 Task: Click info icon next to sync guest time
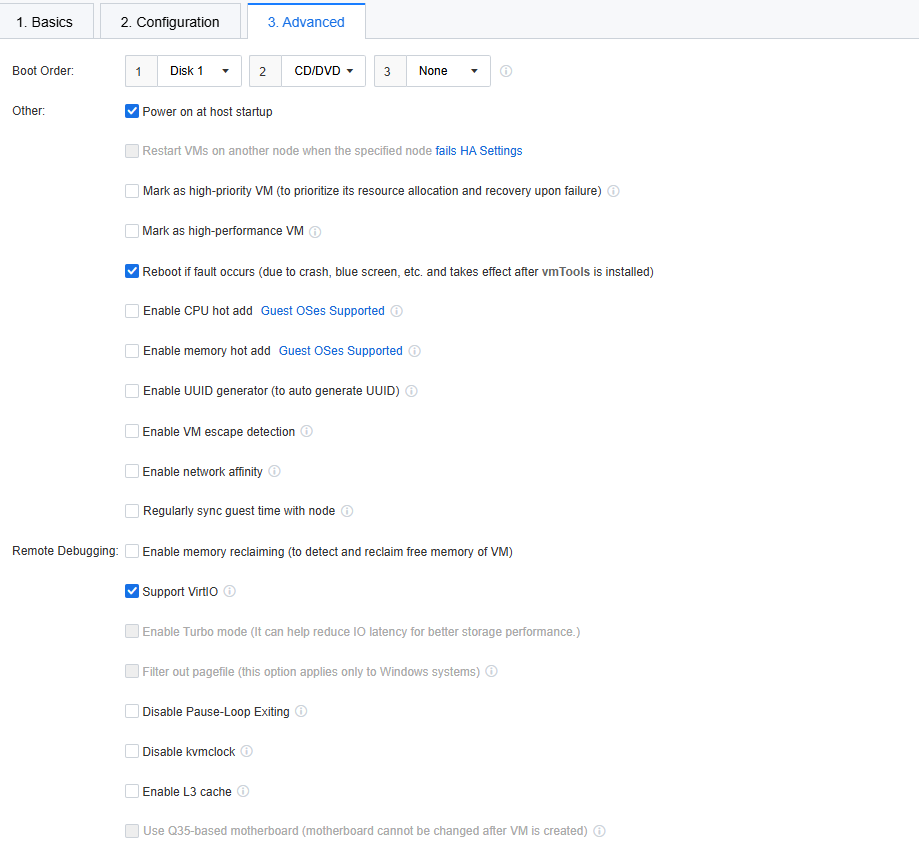tap(347, 511)
